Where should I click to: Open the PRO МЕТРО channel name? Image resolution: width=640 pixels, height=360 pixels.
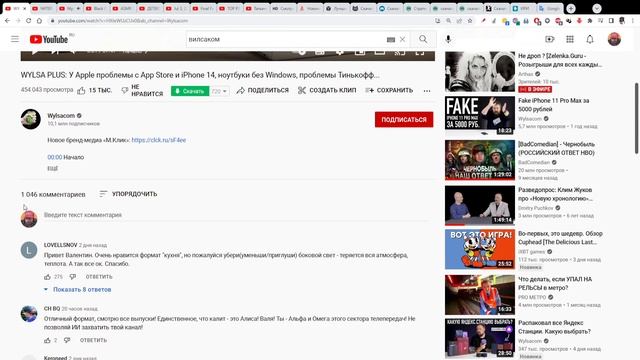pyautogui.click(x=532, y=297)
